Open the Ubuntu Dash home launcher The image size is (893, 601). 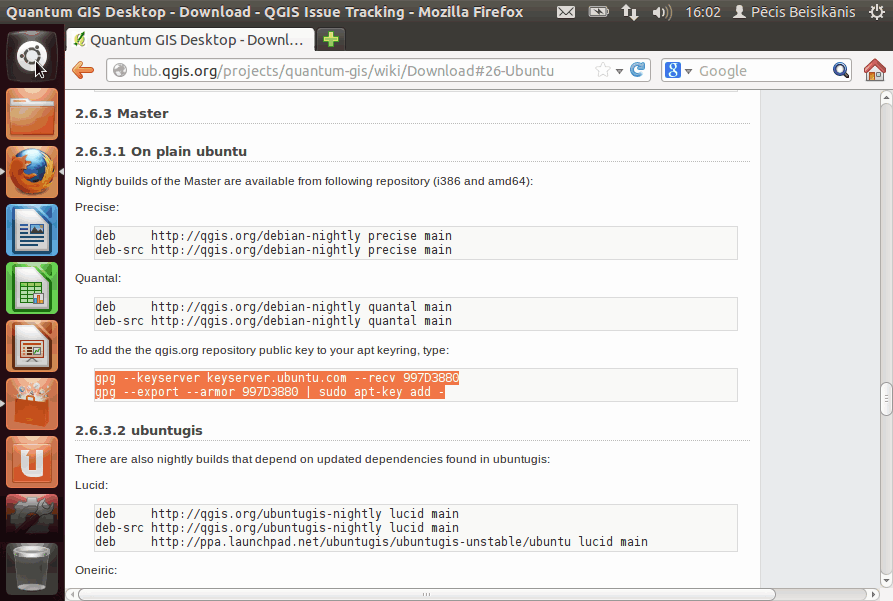(32, 56)
